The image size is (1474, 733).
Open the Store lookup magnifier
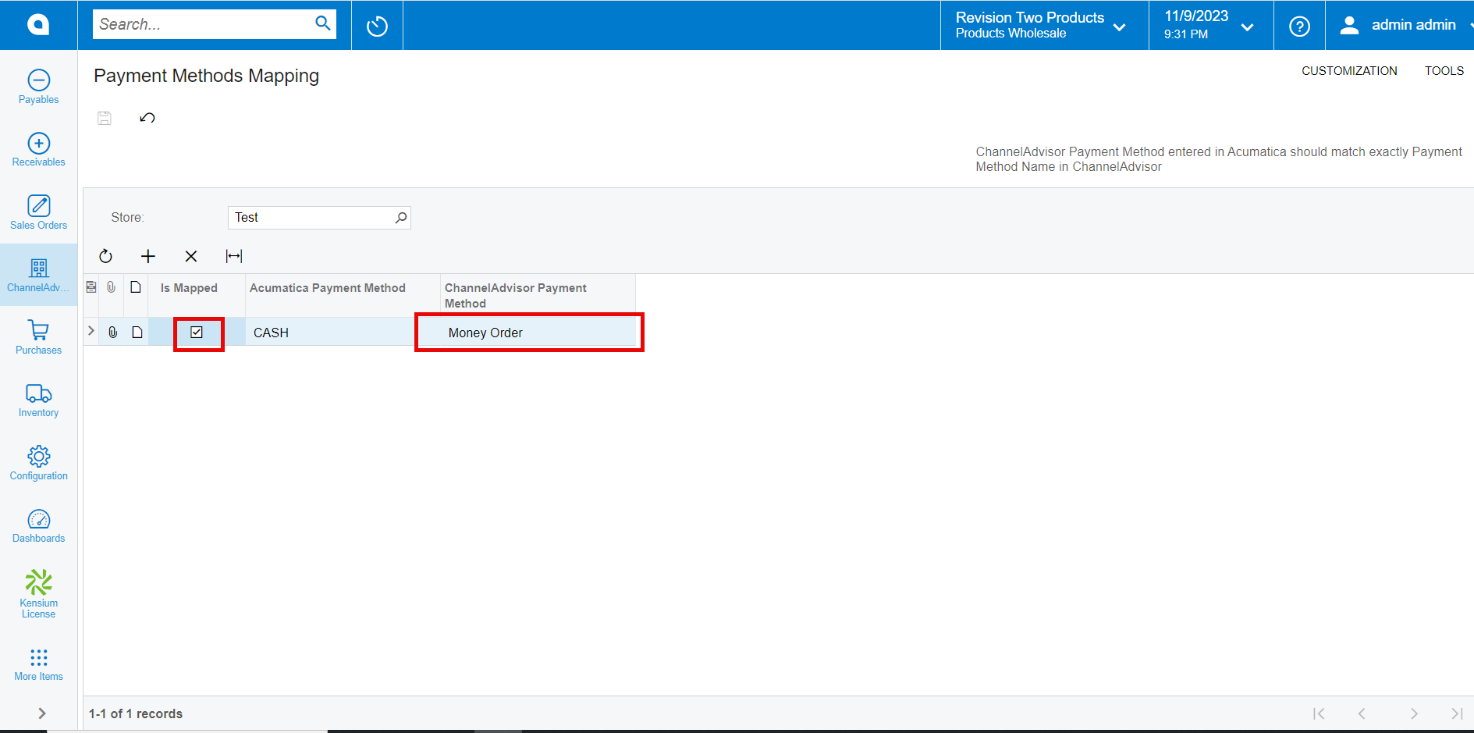coord(400,217)
